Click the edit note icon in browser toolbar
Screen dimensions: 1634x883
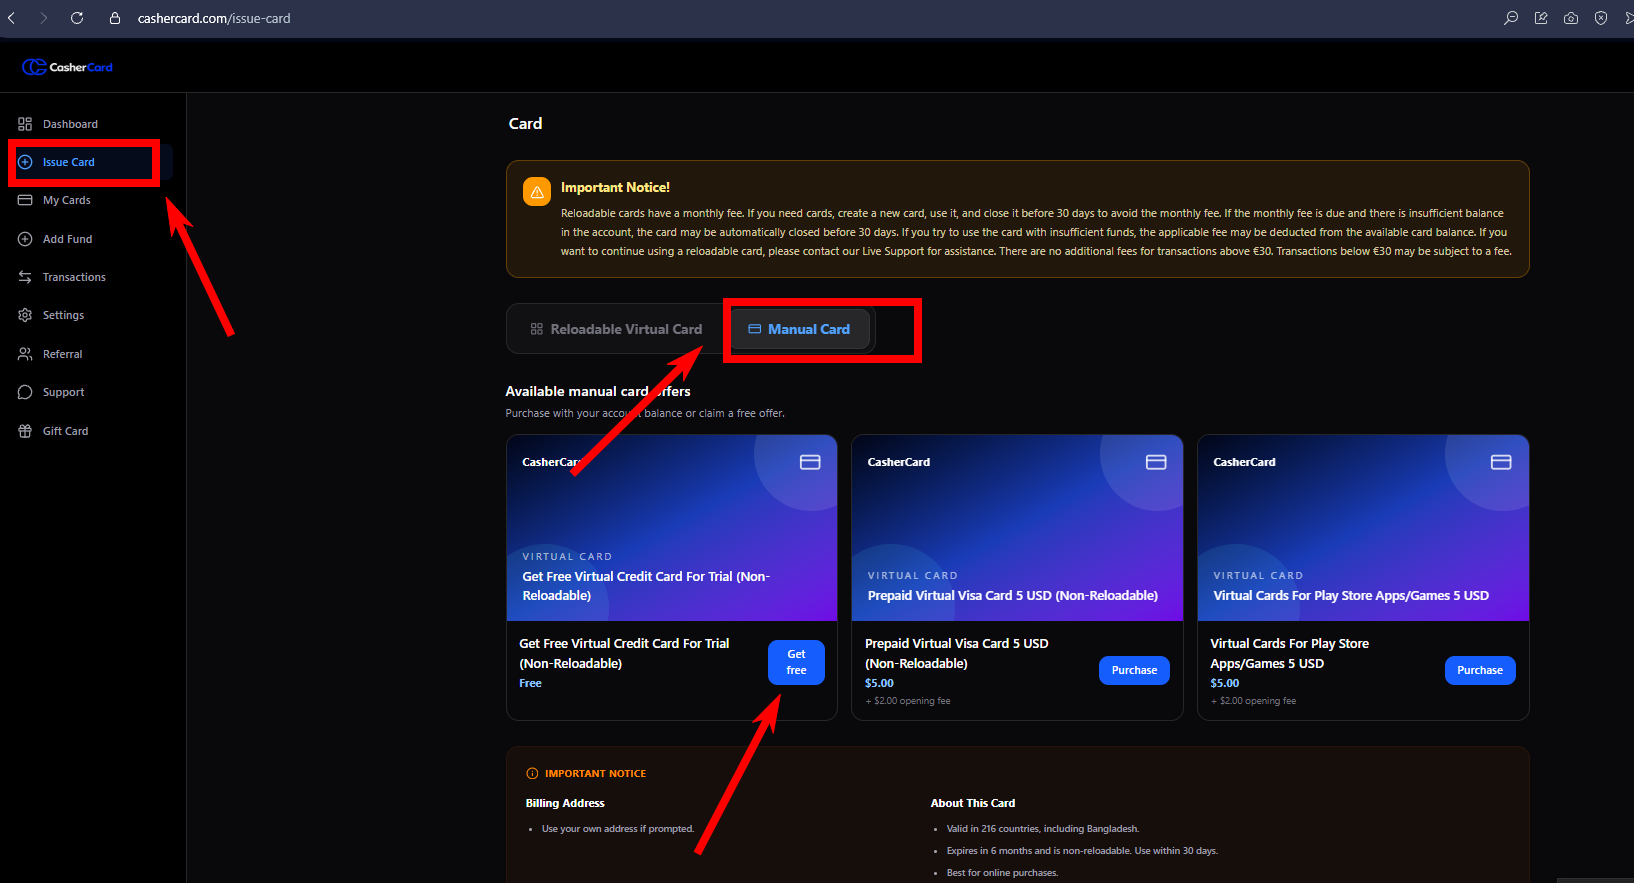pyautogui.click(x=1541, y=18)
